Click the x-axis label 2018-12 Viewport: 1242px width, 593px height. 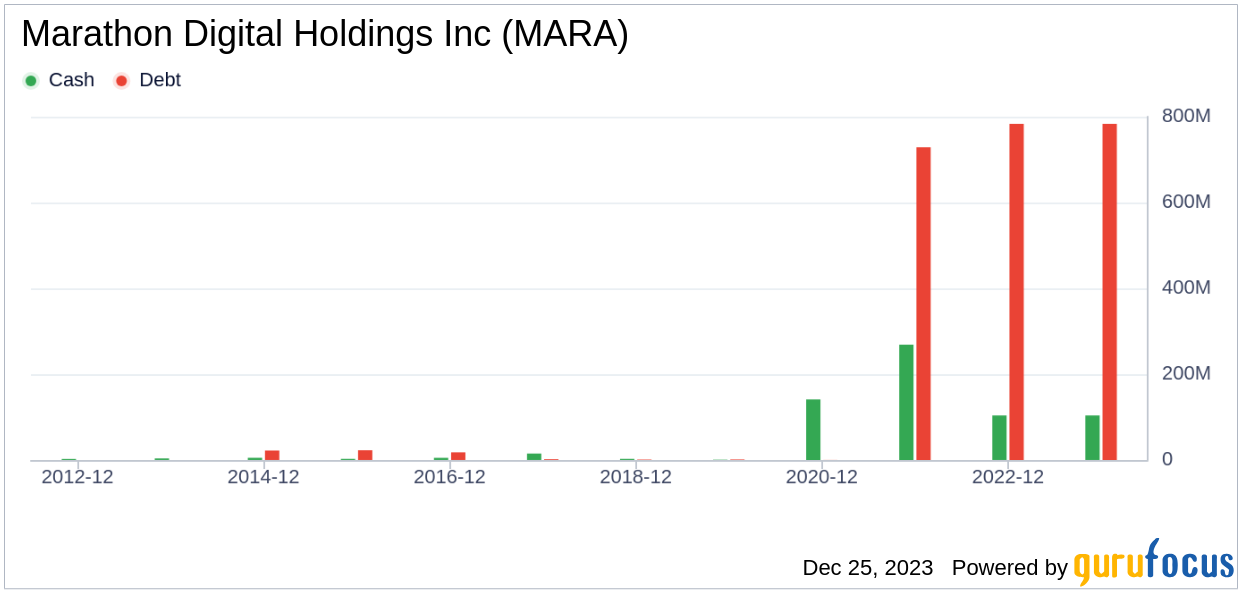(x=636, y=477)
